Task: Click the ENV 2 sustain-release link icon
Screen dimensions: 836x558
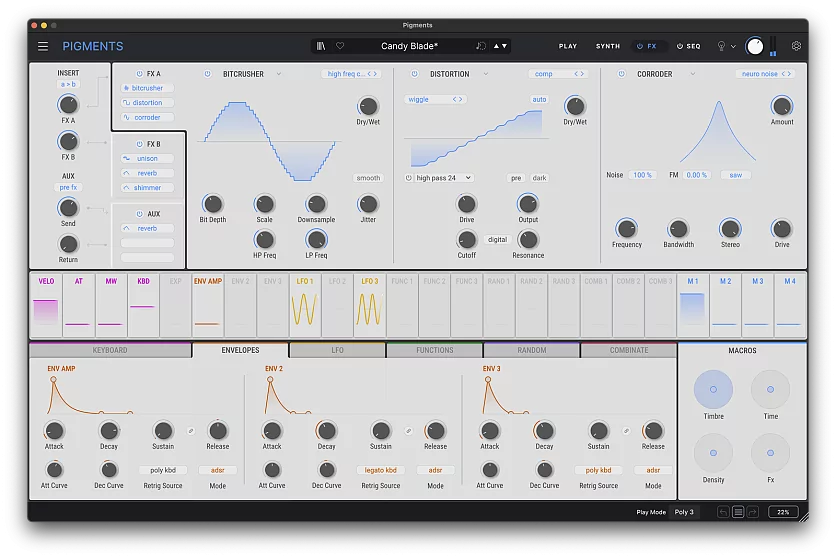Action: point(408,431)
